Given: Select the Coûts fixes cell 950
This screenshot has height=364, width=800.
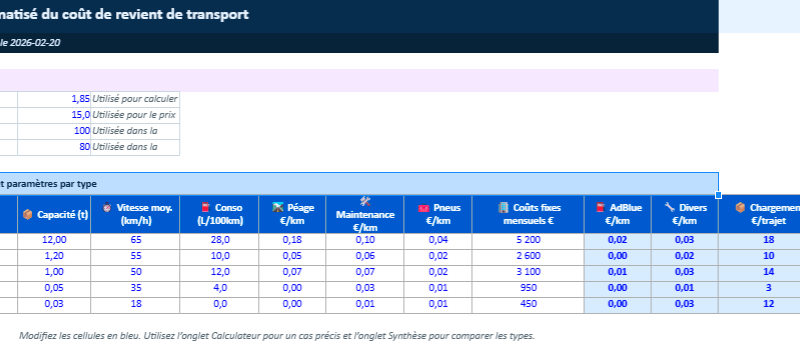Looking at the screenshot, I should pos(528,288).
